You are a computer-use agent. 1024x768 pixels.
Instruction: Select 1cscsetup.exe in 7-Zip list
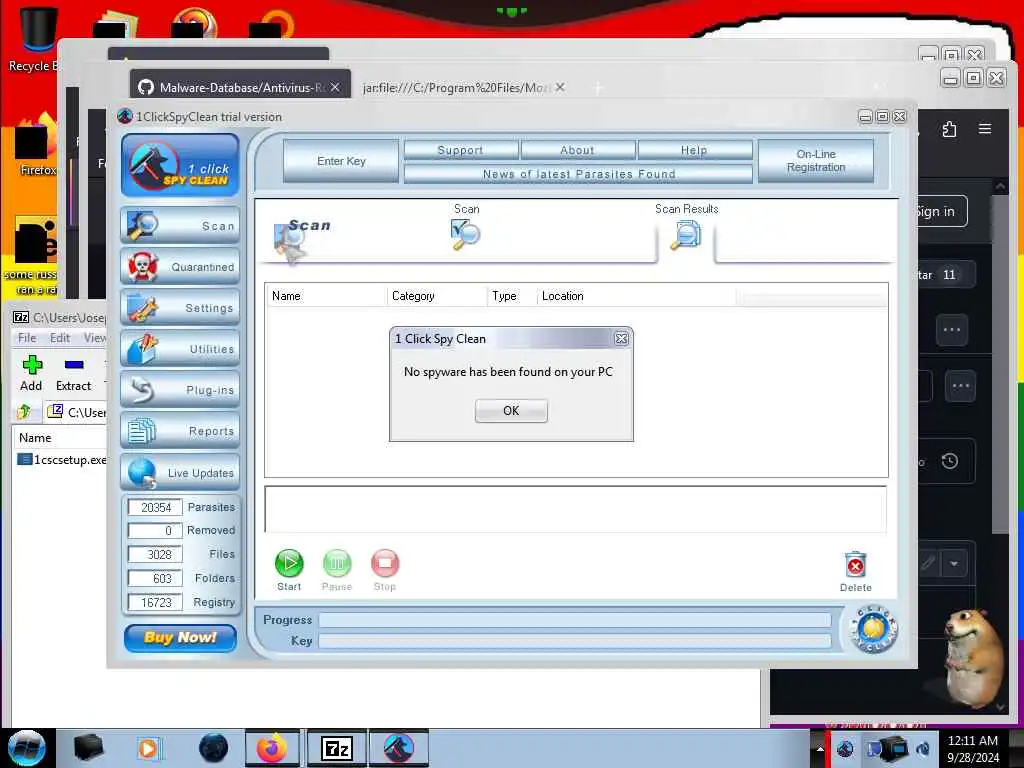(x=61, y=460)
